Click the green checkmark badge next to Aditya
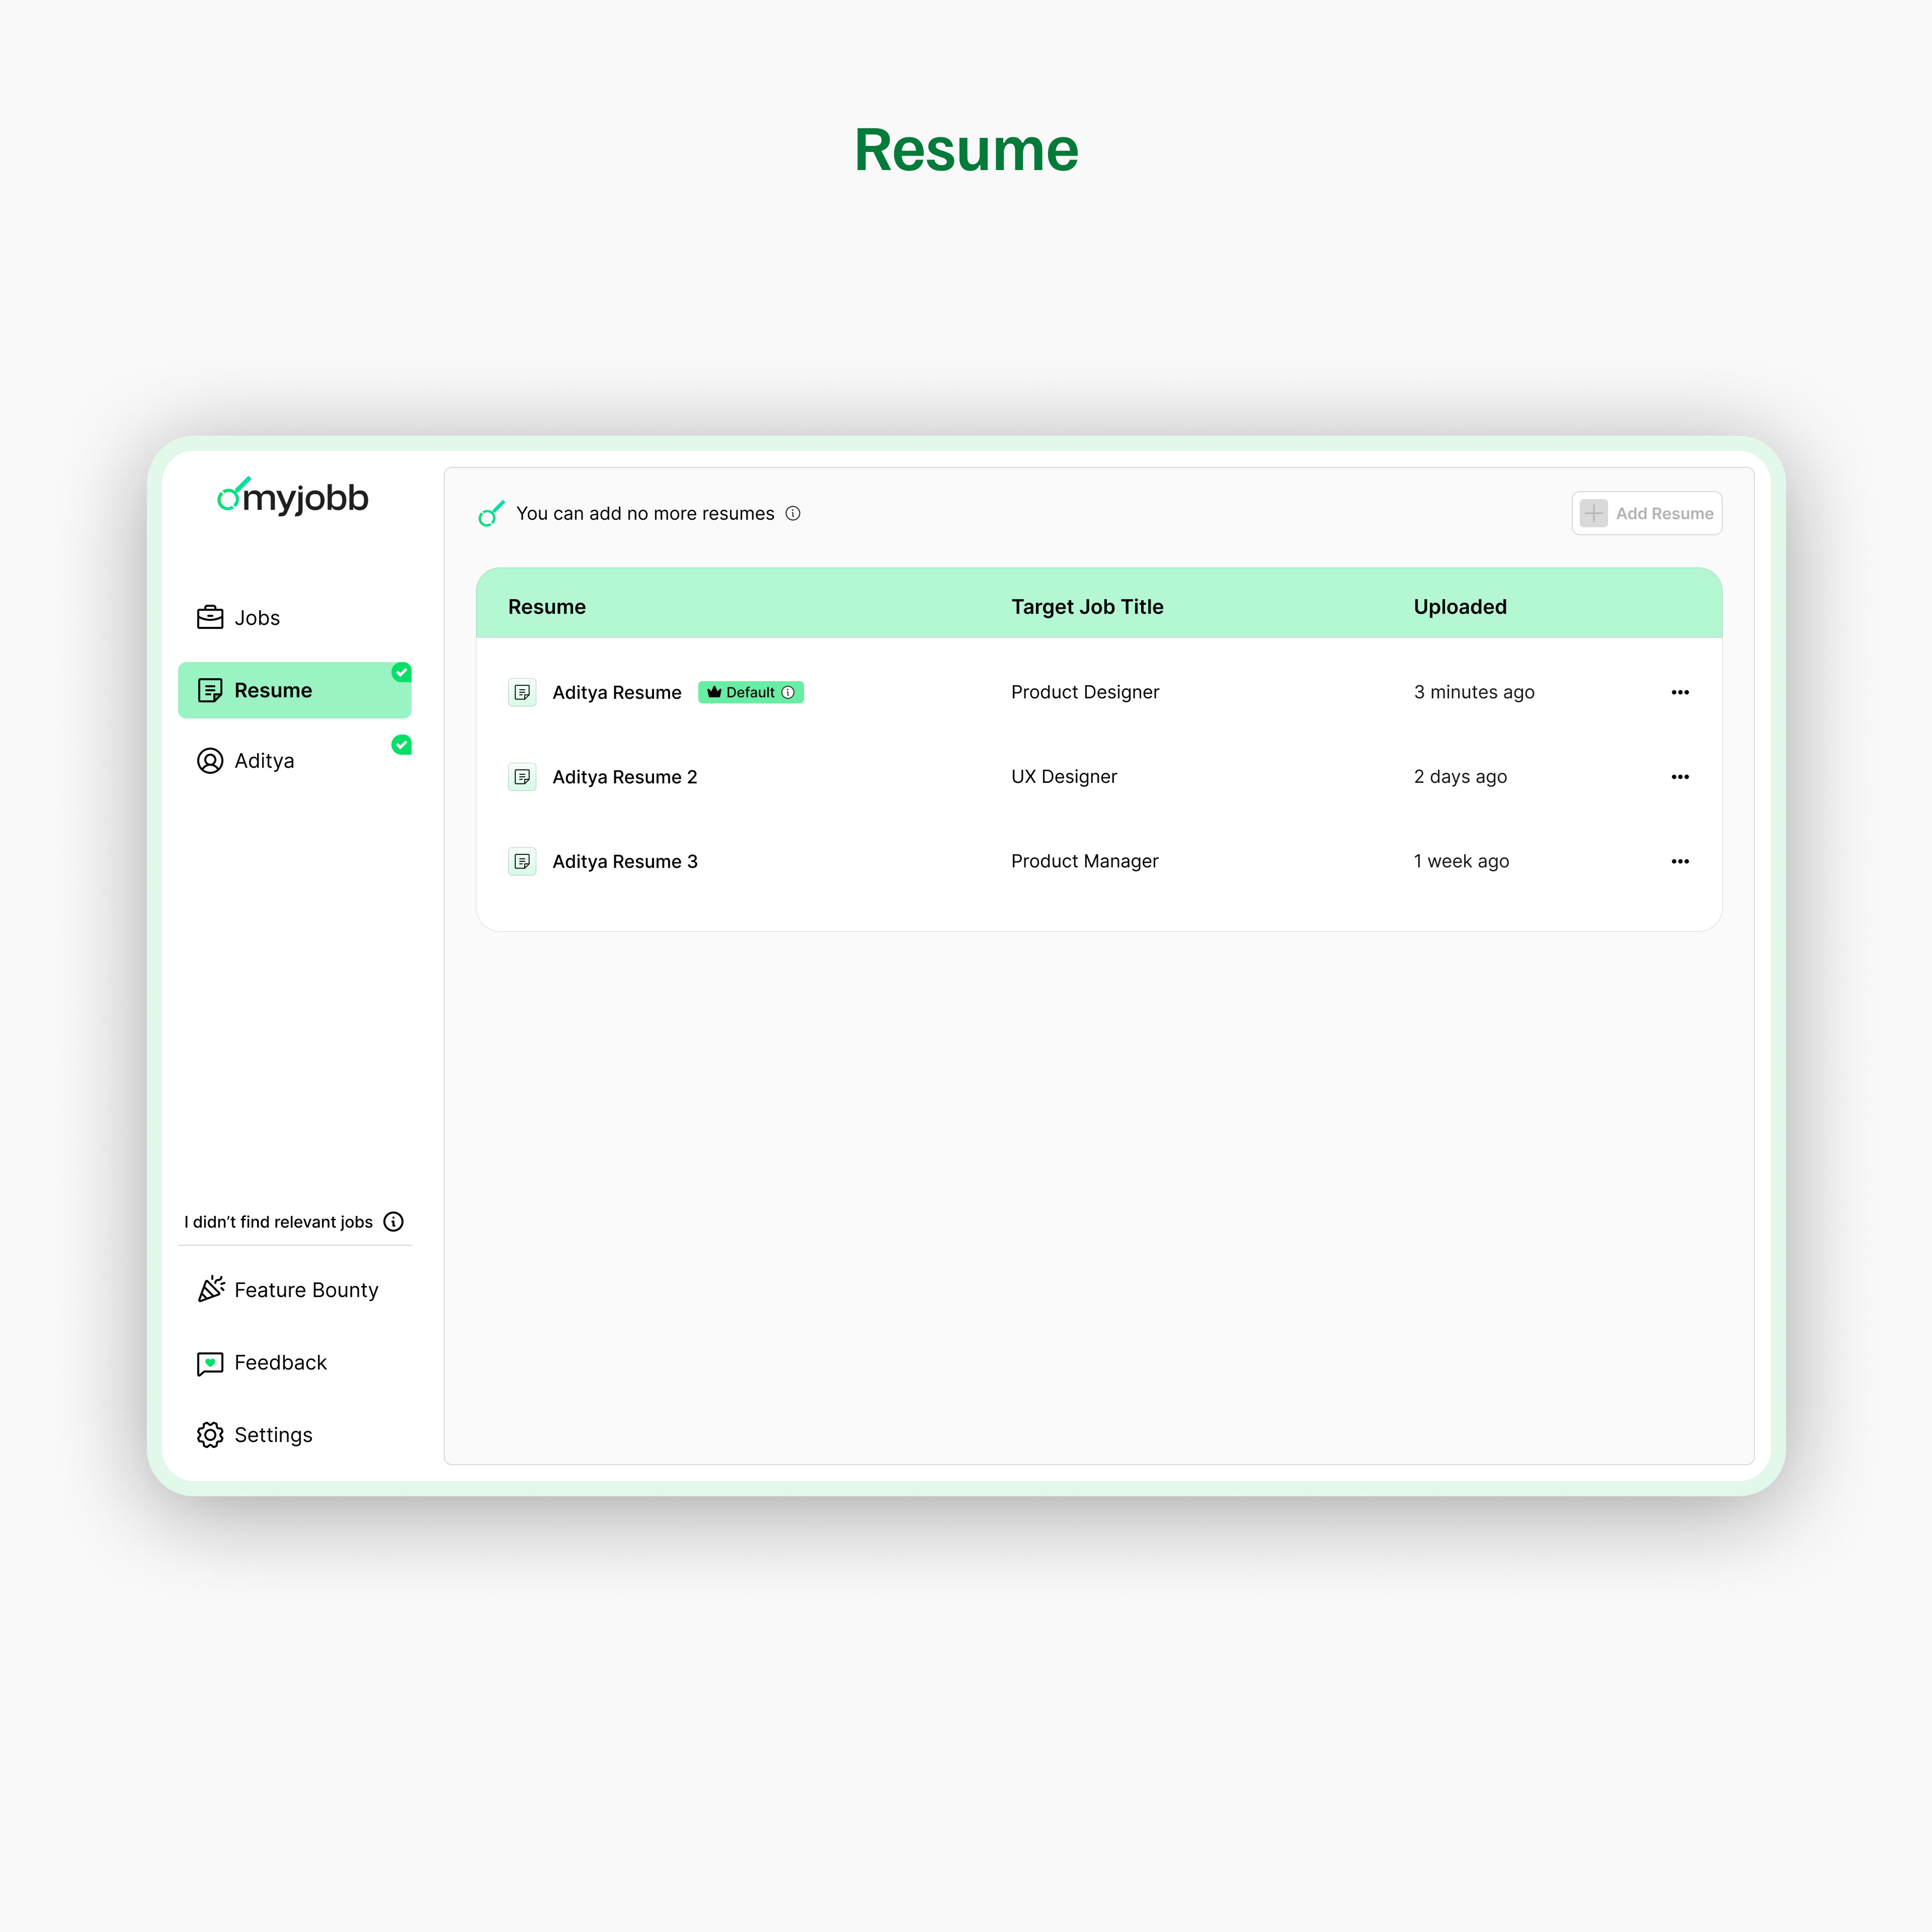This screenshot has width=1932, height=1932. click(x=401, y=744)
